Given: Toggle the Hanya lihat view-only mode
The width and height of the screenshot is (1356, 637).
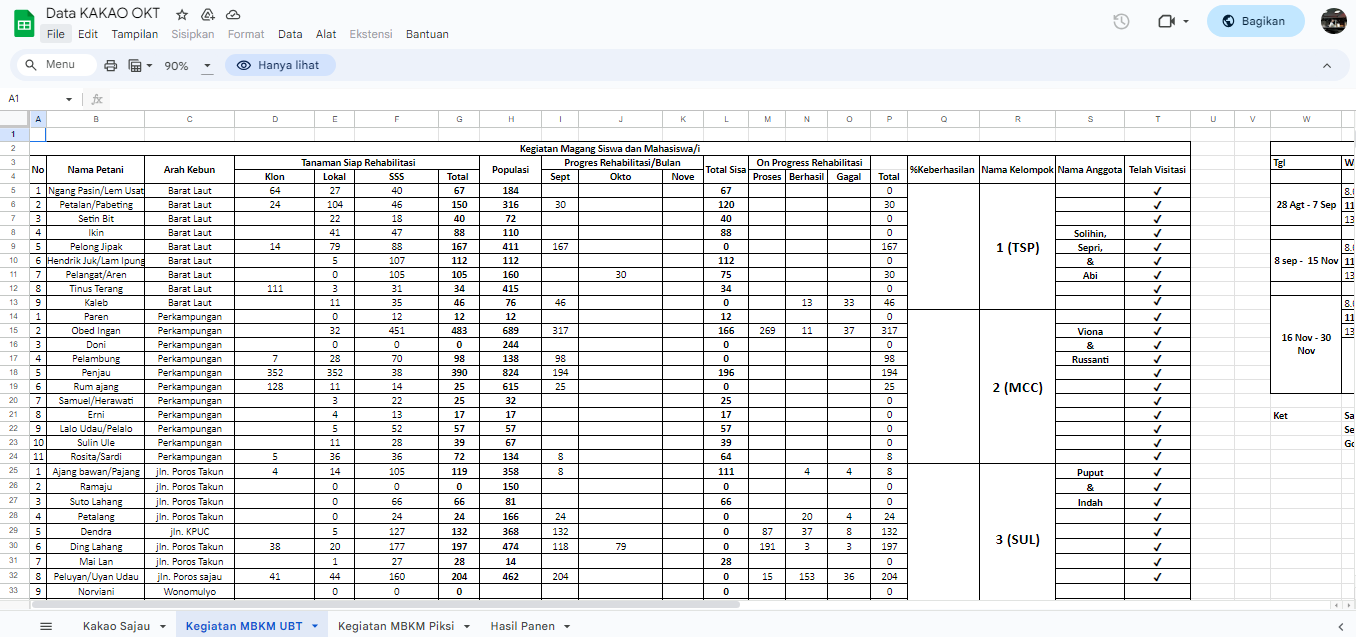Looking at the screenshot, I should click(x=280, y=65).
